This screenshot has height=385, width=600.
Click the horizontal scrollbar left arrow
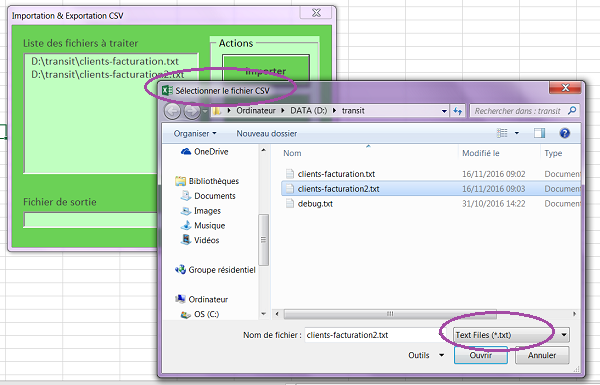(277, 314)
